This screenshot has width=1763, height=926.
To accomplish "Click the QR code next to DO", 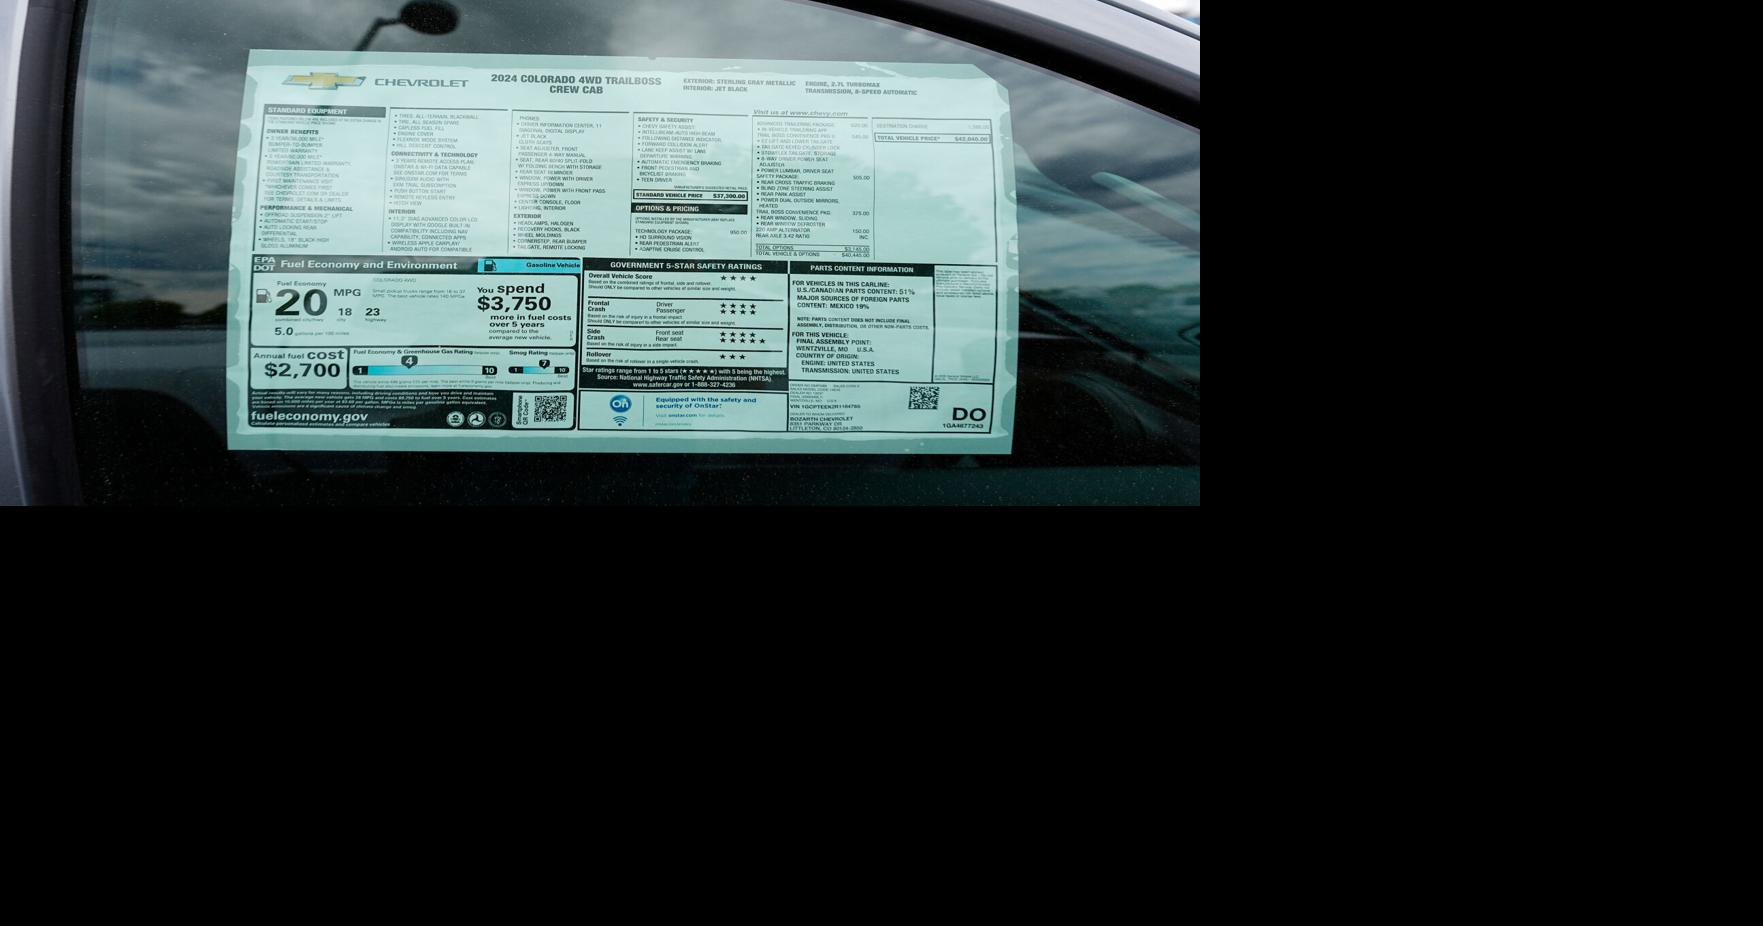I will pos(923,398).
